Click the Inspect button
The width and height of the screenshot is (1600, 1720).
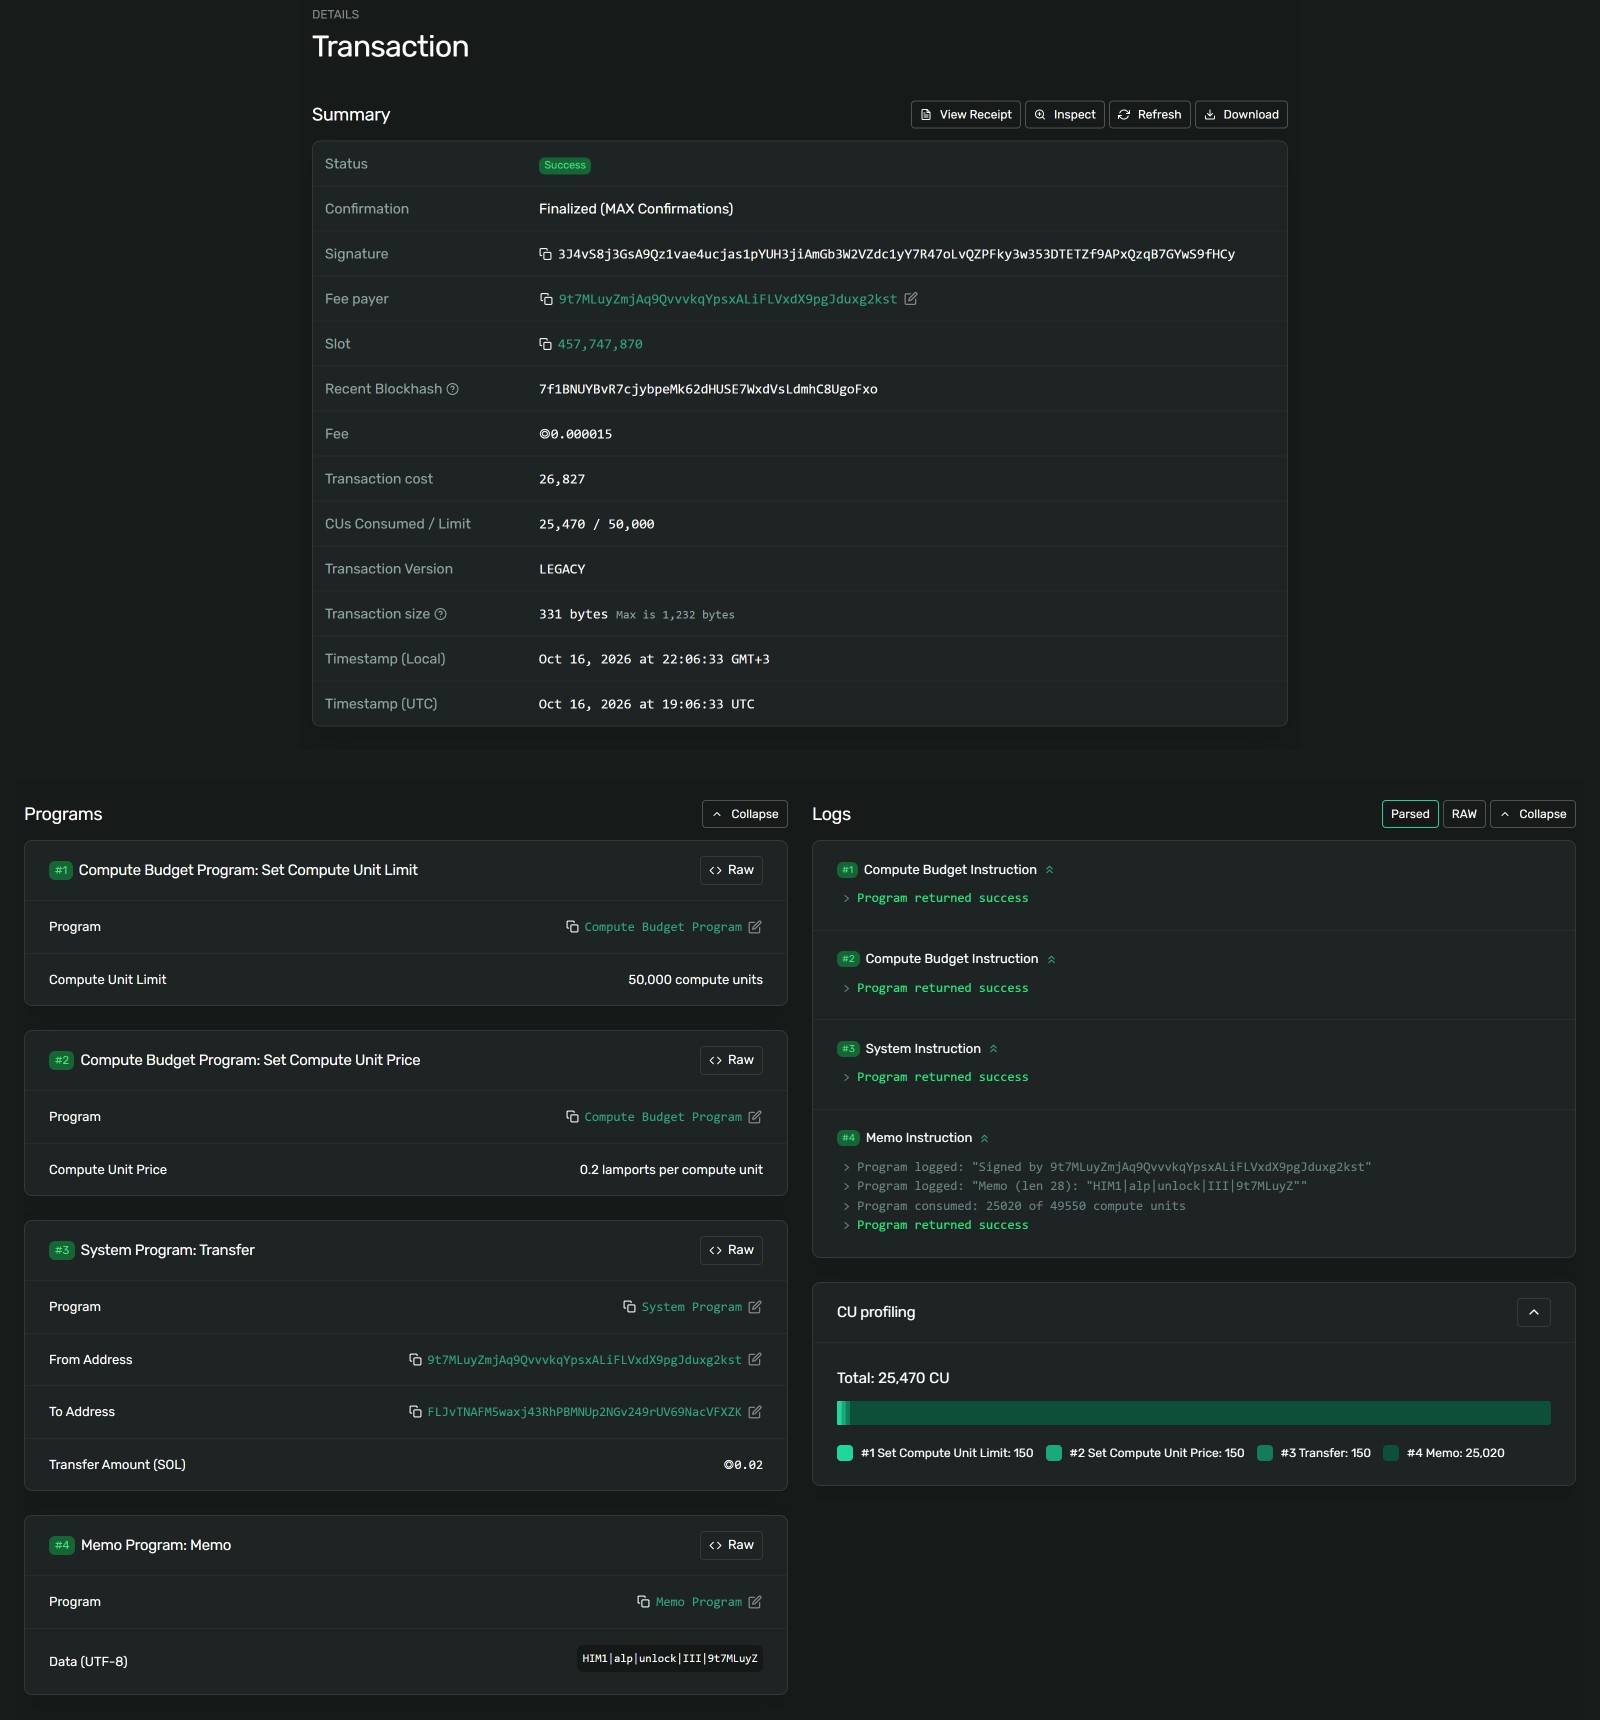(1065, 115)
